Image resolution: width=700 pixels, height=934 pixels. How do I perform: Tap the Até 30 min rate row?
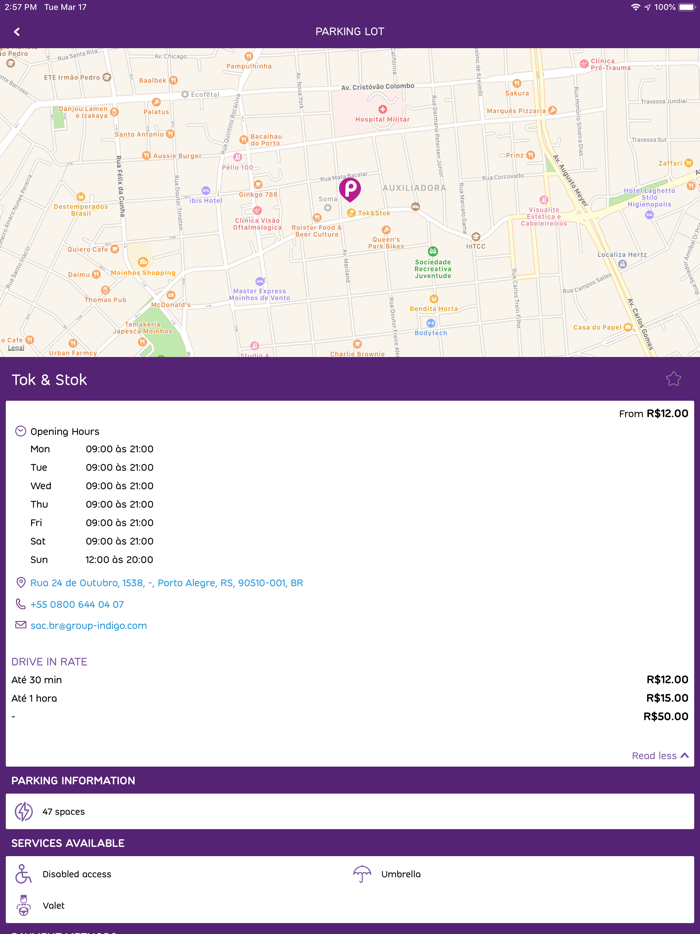(x=350, y=680)
